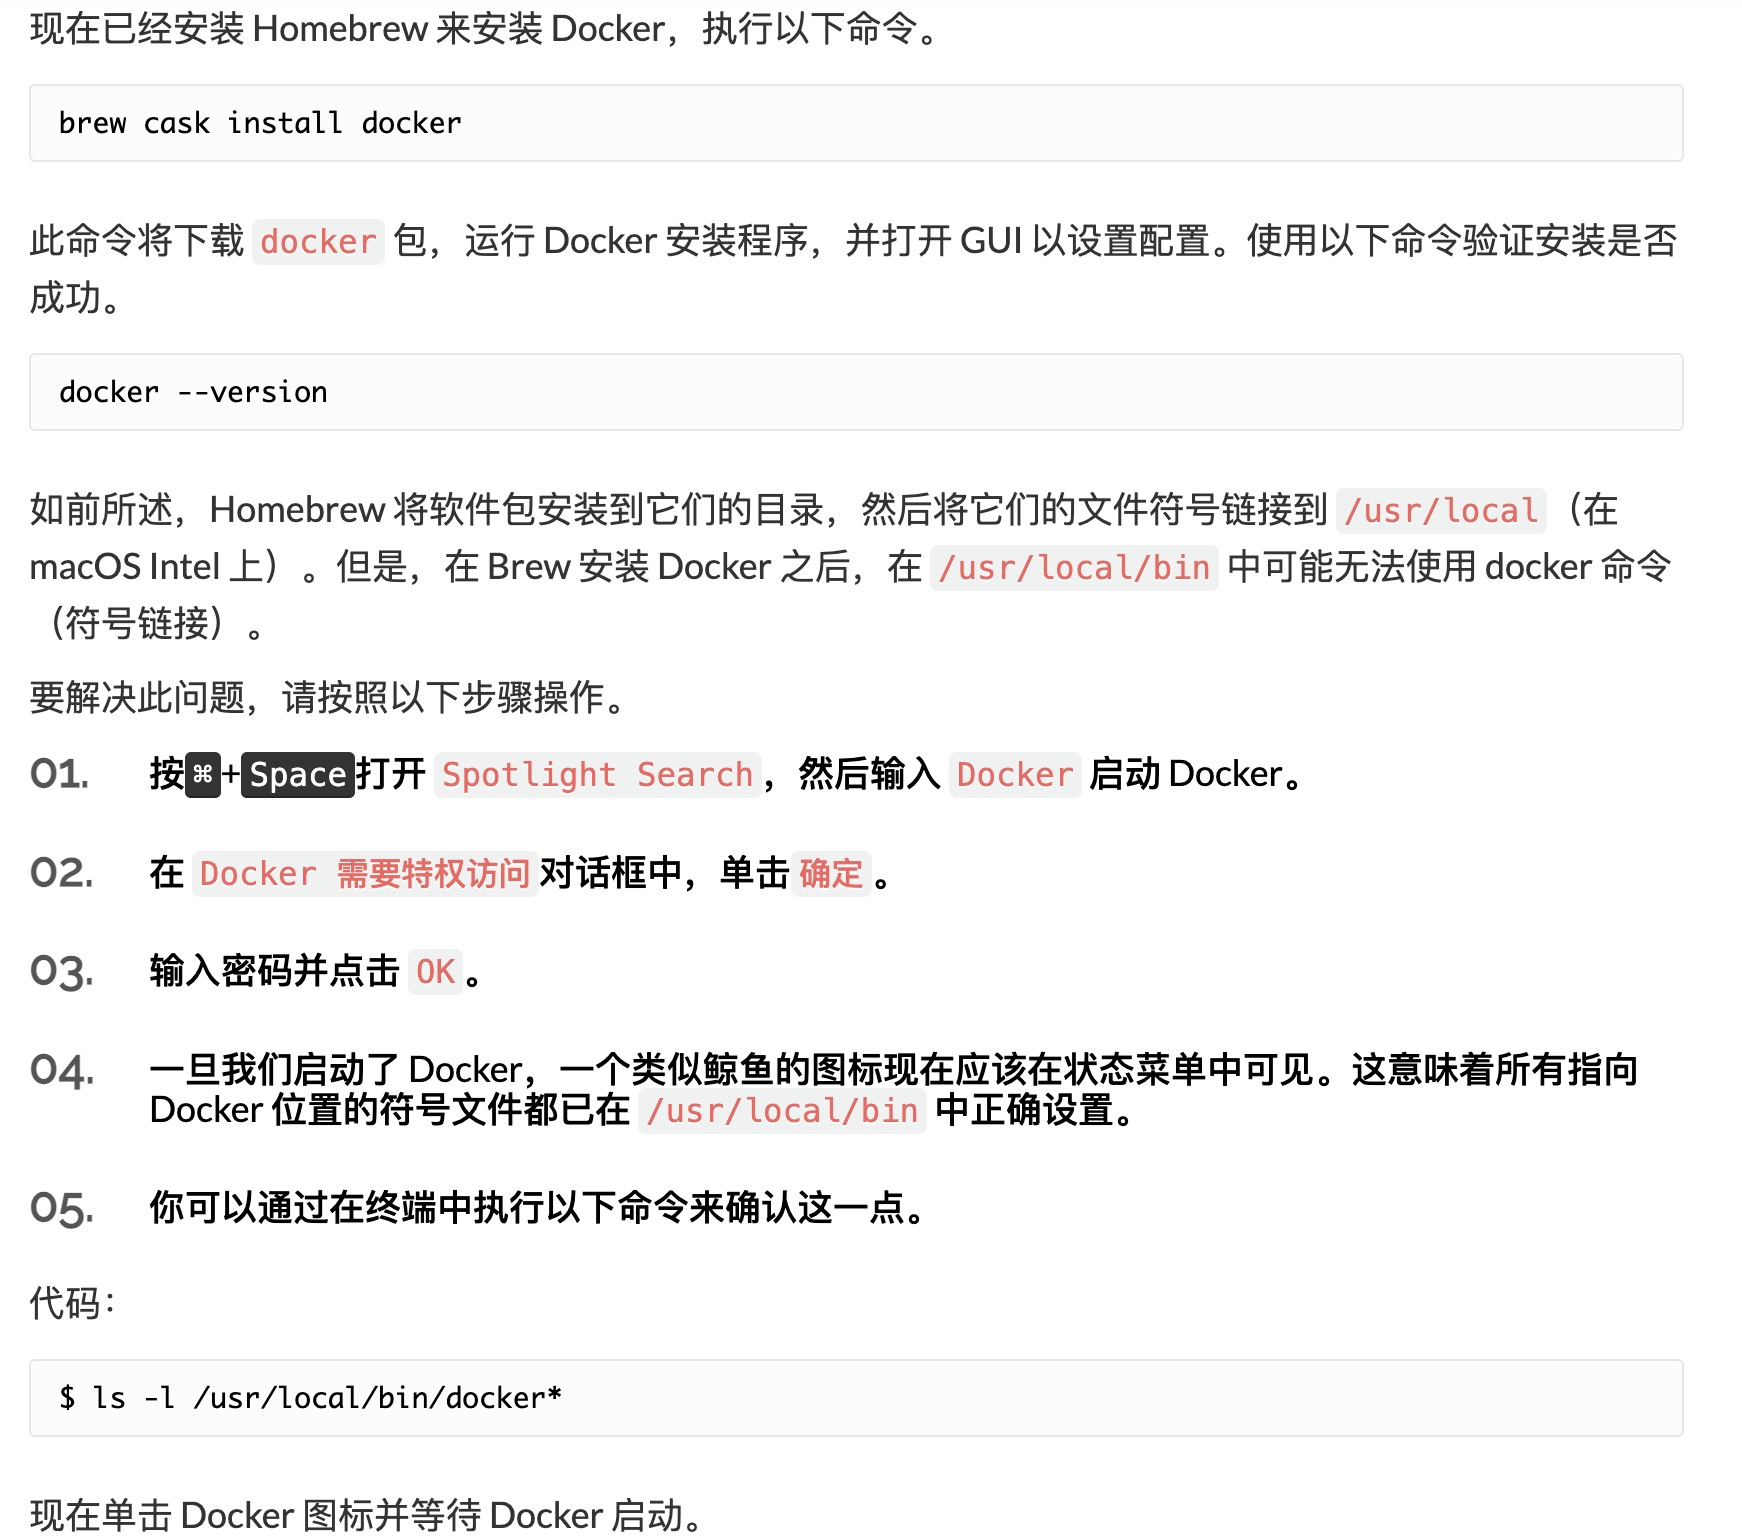Click the 'brew cask install docker' code block
This screenshot has width=1742, height=1540.
pyautogui.click(x=856, y=123)
